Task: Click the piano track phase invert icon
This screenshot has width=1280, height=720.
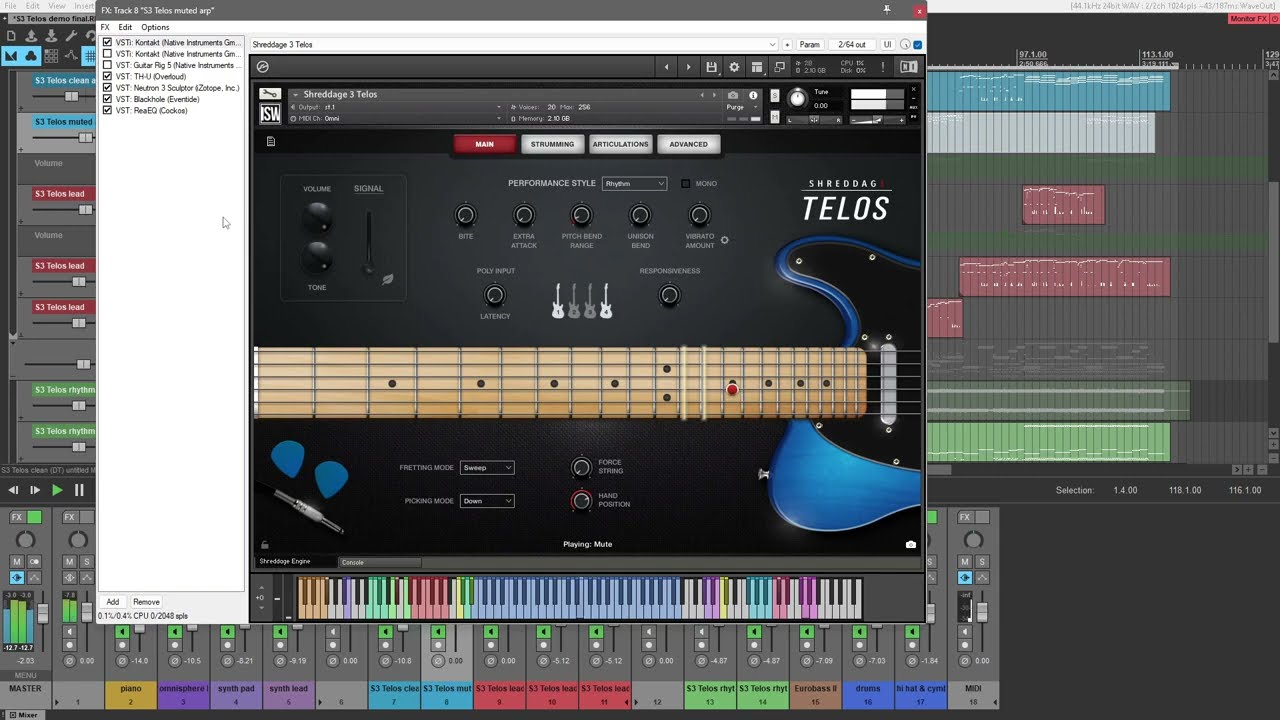Action: (x=122, y=661)
